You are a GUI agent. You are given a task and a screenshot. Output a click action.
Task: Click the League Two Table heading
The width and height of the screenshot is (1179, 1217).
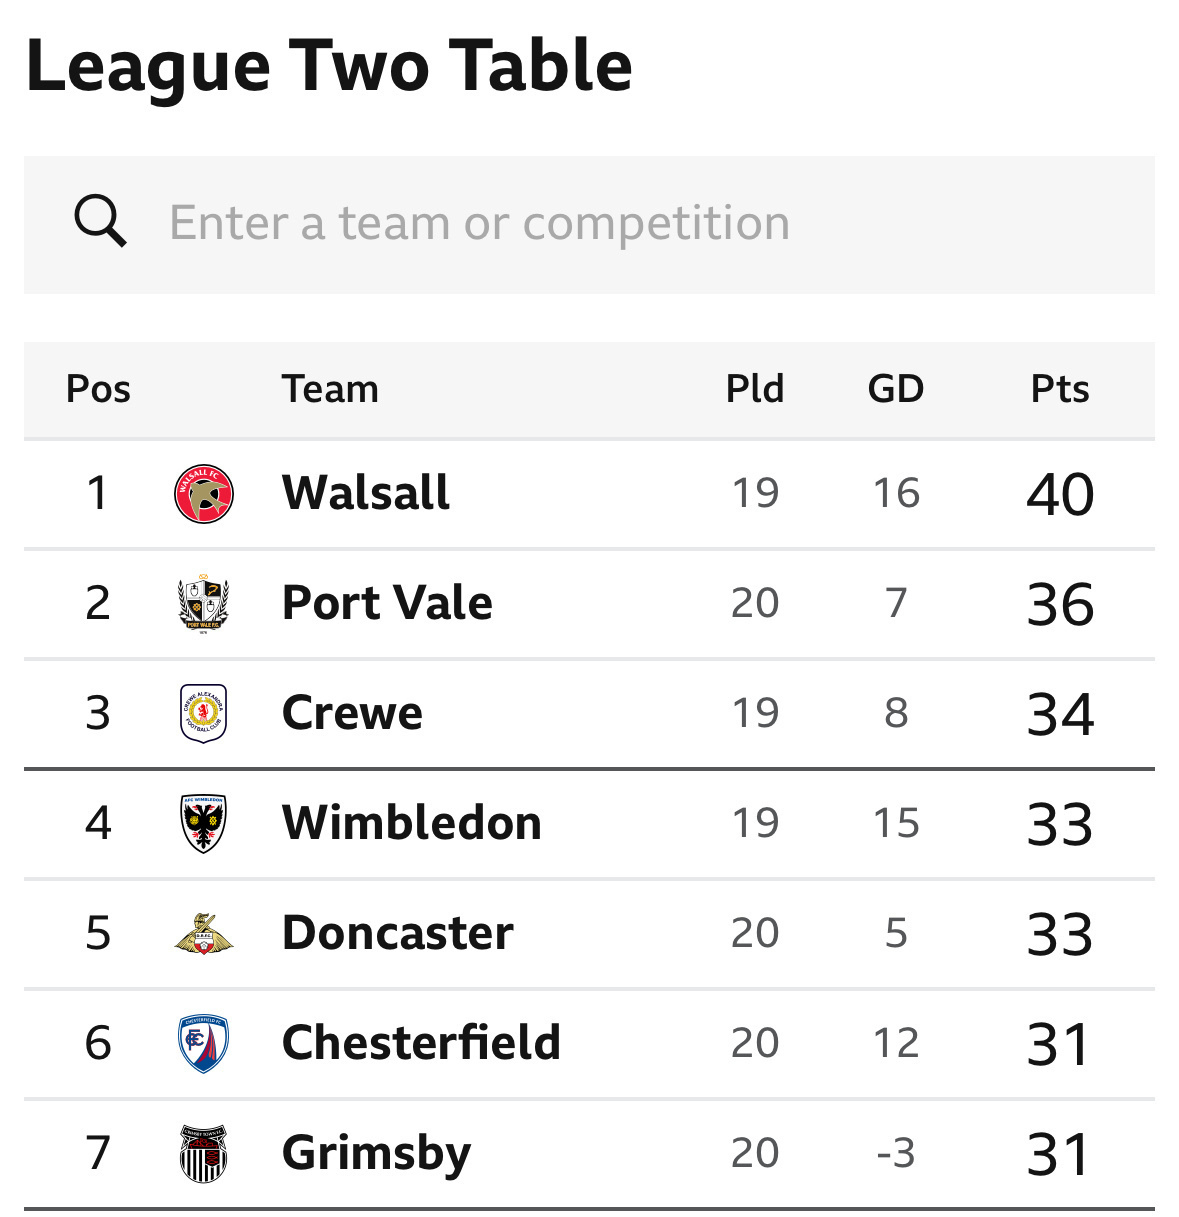(x=328, y=65)
